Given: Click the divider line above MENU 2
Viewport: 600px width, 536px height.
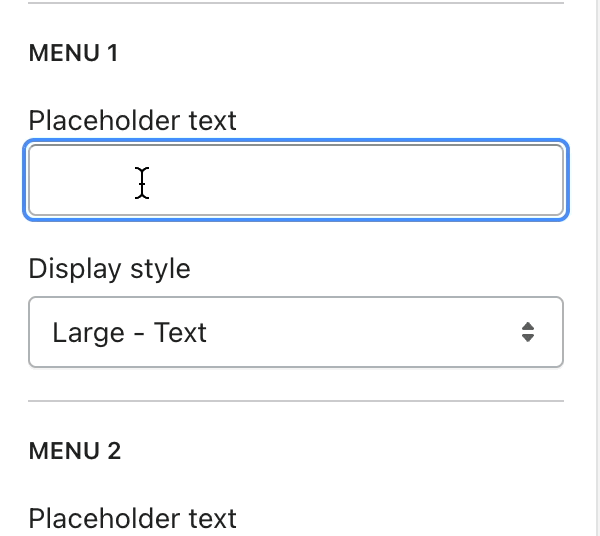Looking at the screenshot, I should pyautogui.click(x=296, y=402).
